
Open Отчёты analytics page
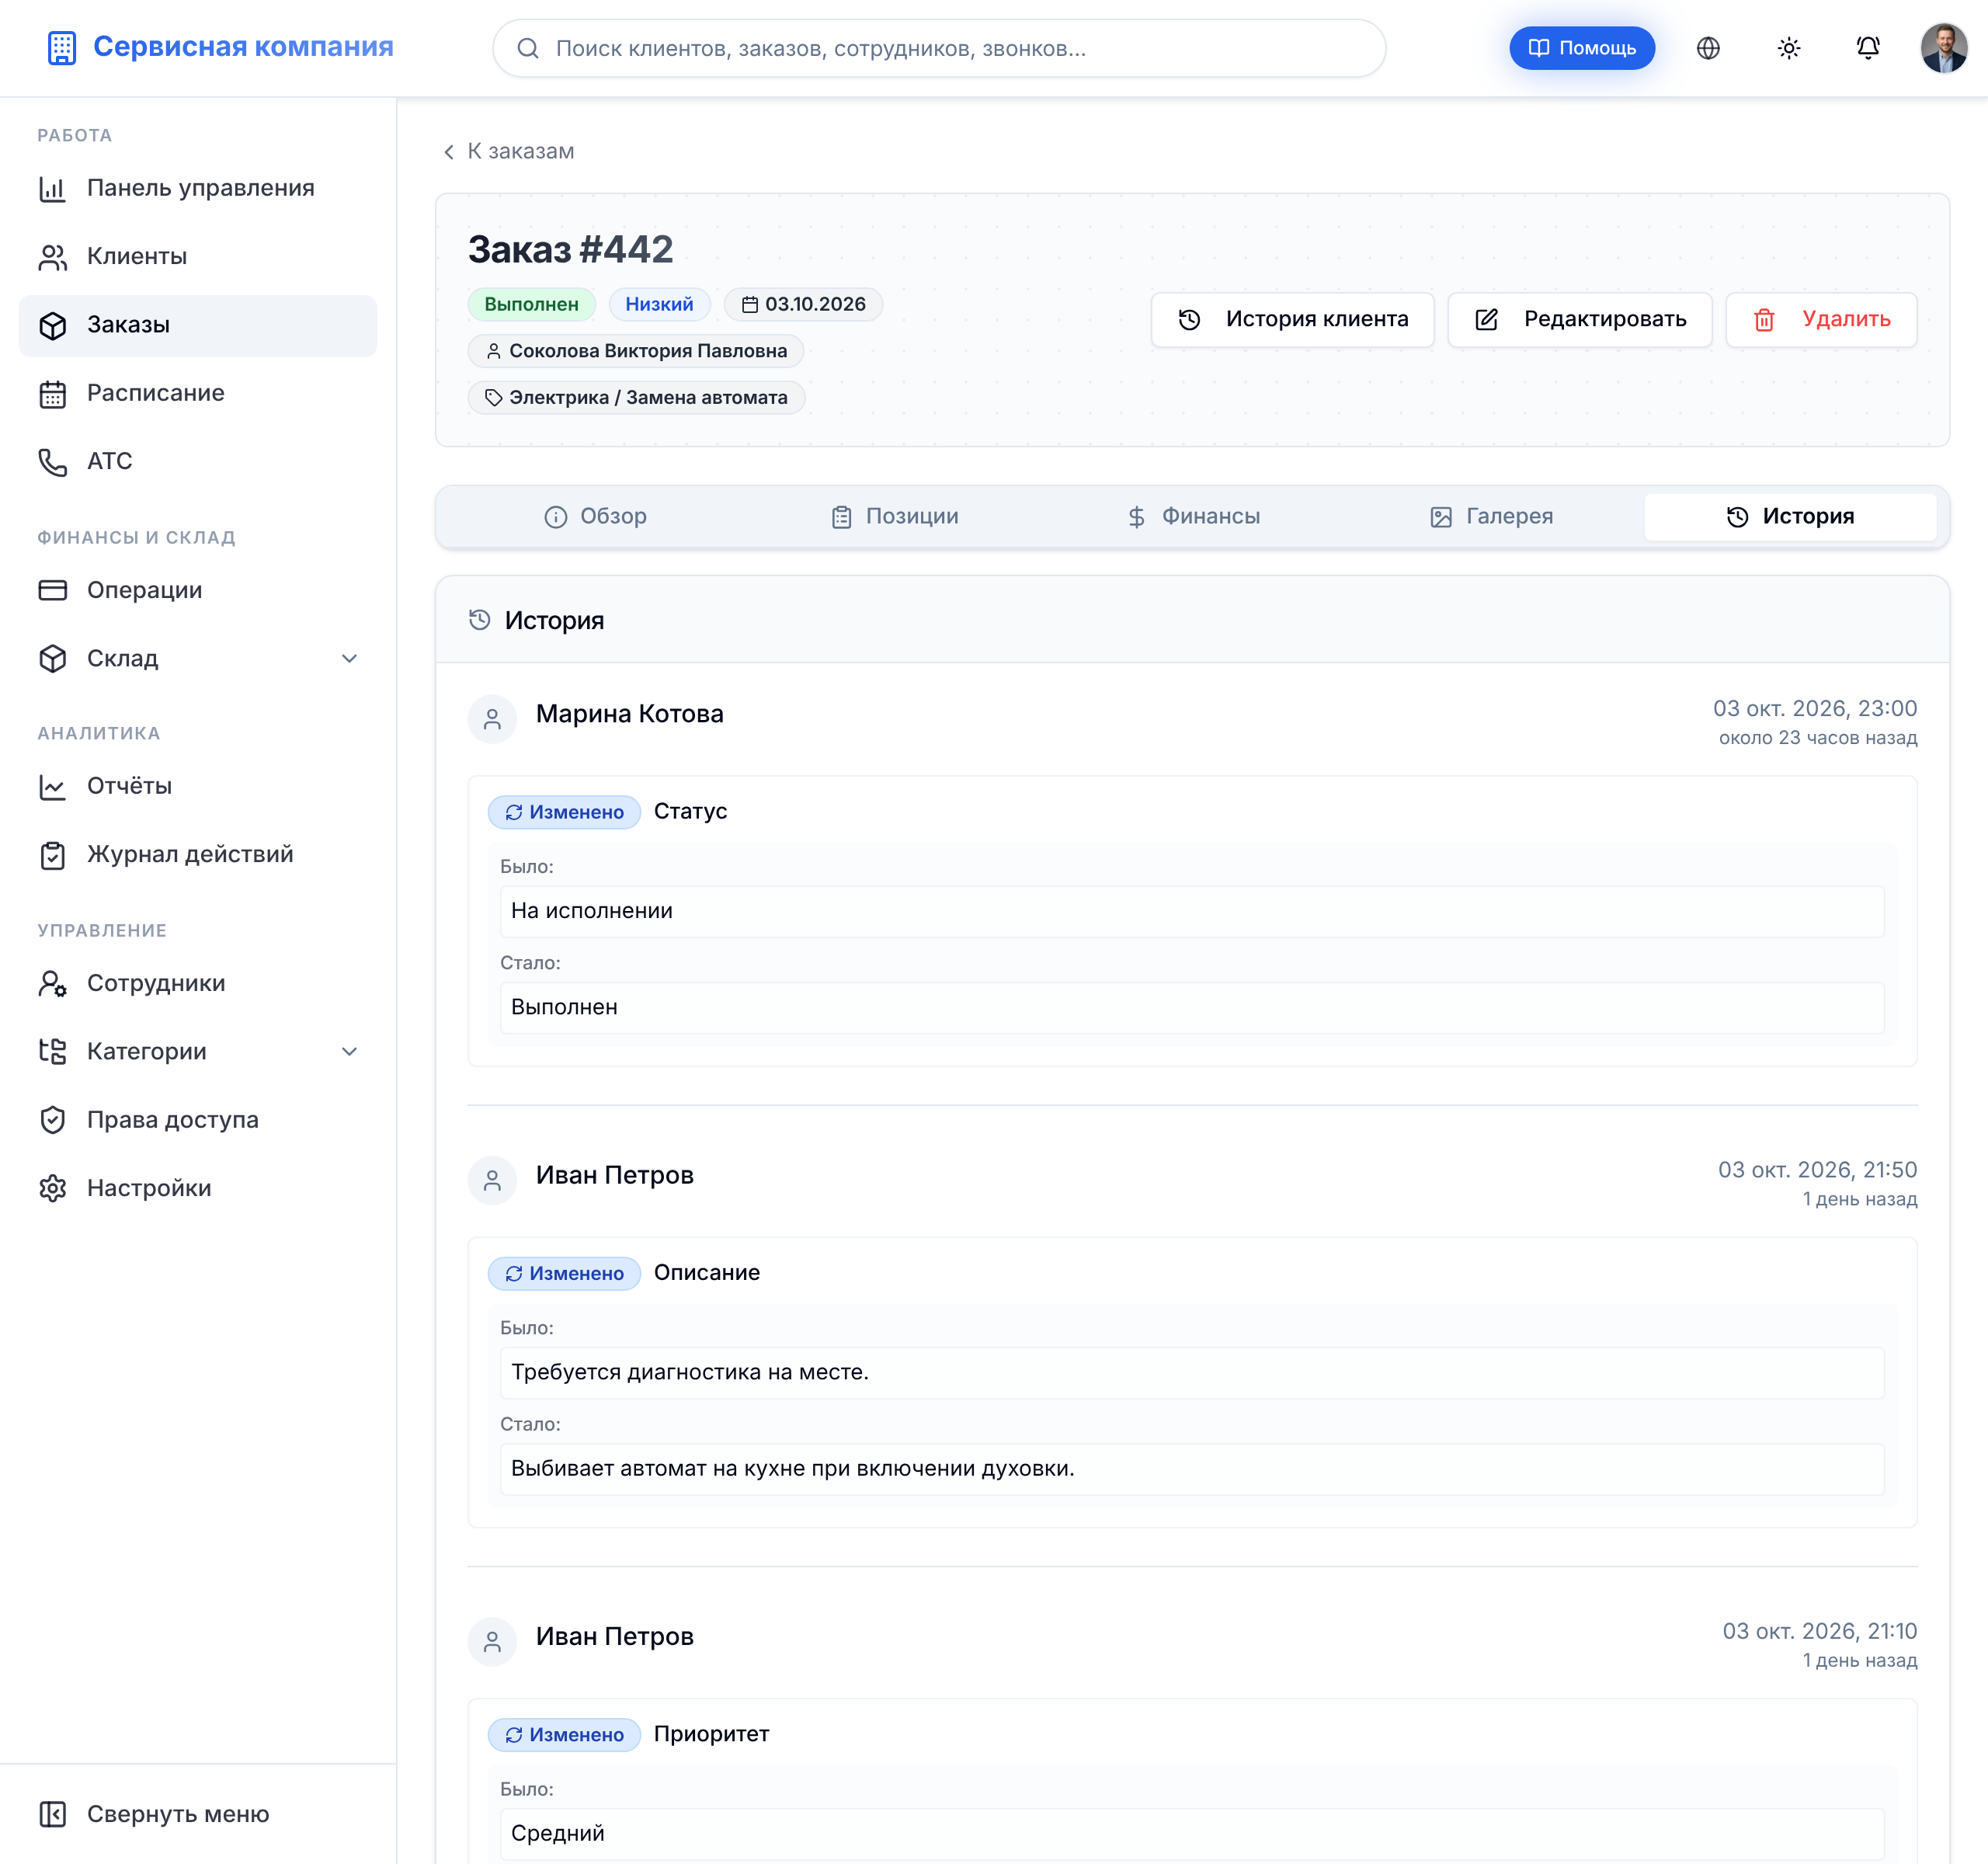198,786
